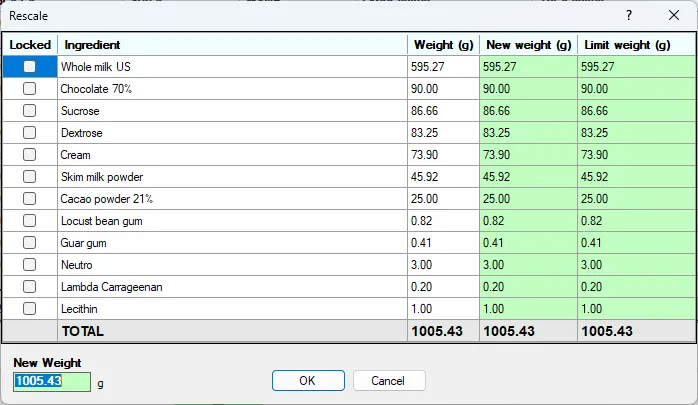This screenshot has width=698, height=405.
Task: Select the Cacao powder 21% name cell
Action: [x=232, y=198]
